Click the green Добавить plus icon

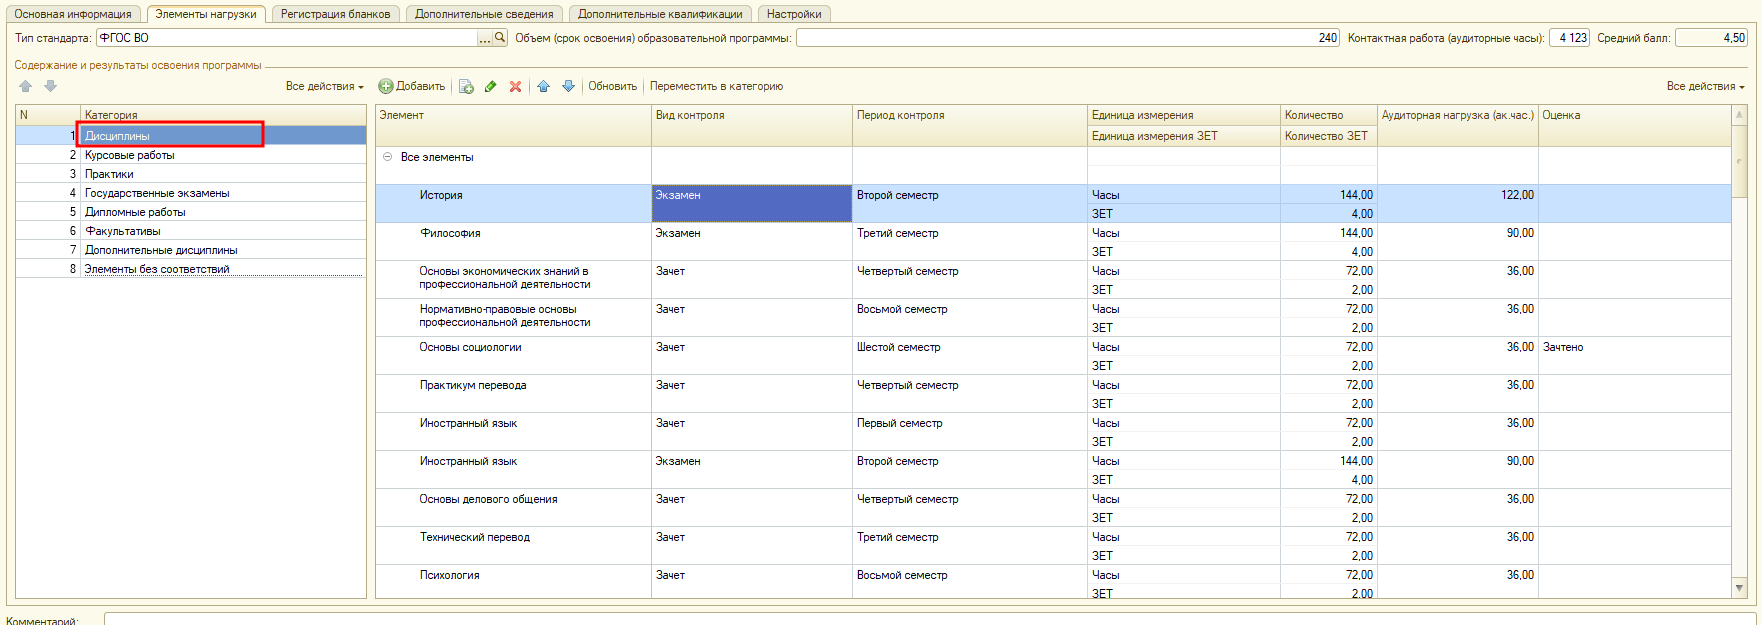click(385, 87)
